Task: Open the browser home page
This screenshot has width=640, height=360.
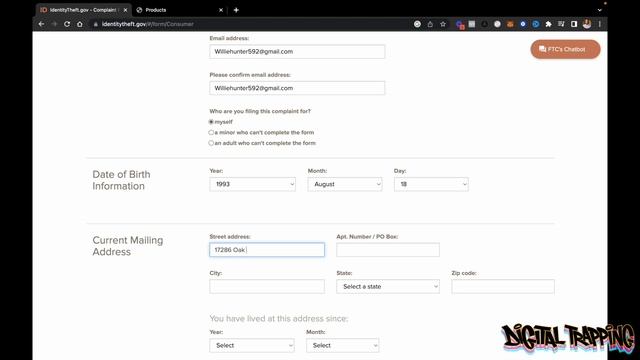Action: [x=80, y=24]
